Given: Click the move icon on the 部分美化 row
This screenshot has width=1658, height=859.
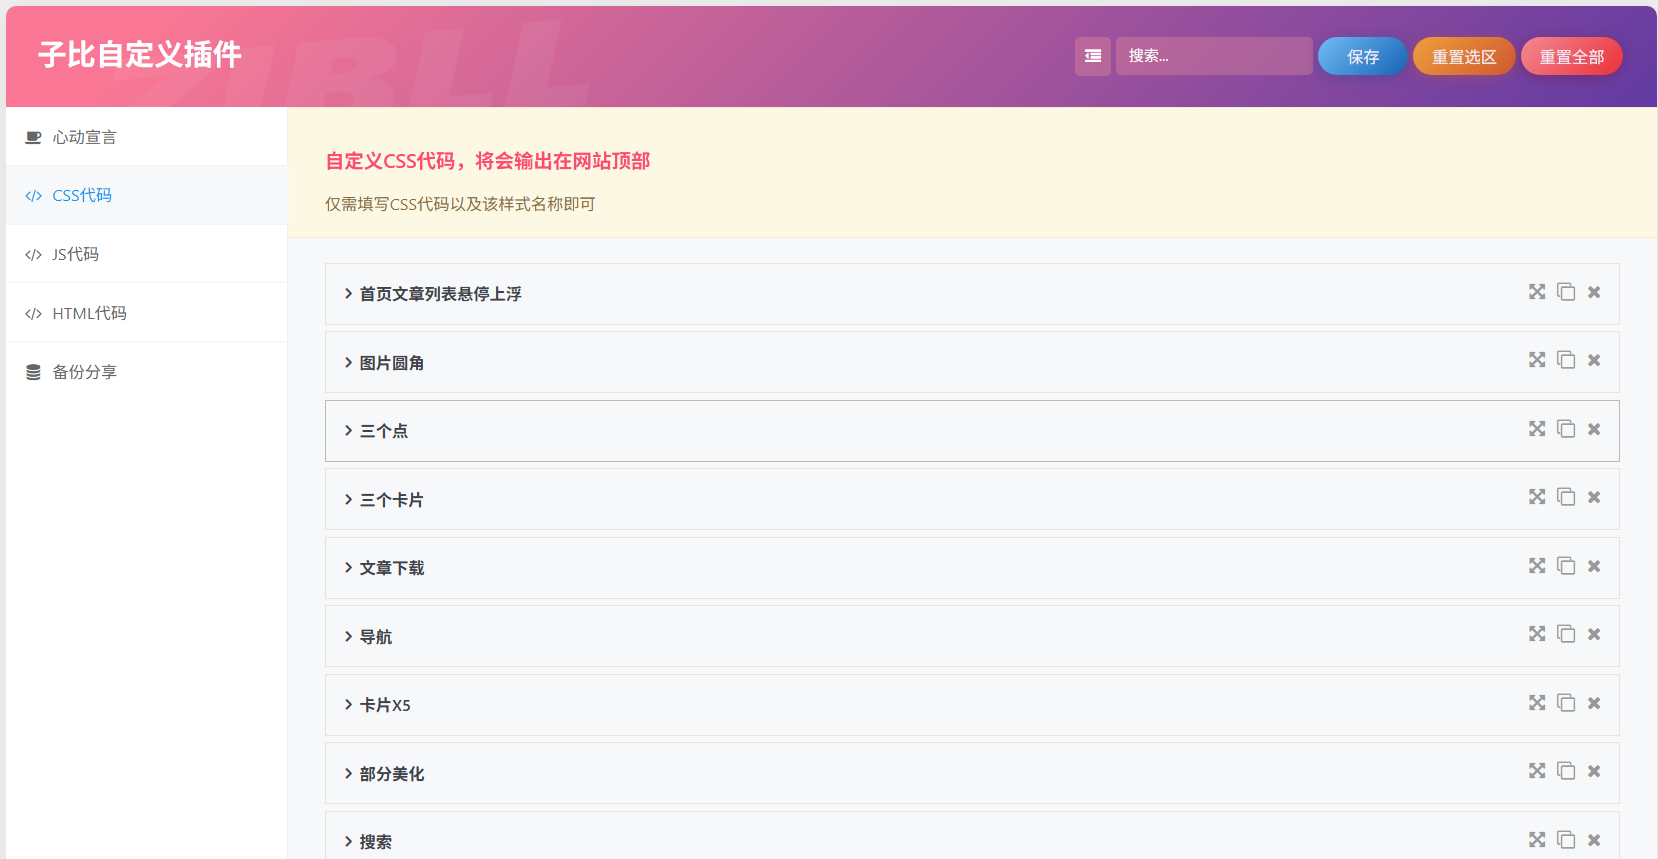Looking at the screenshot, I should point(1537,771).
